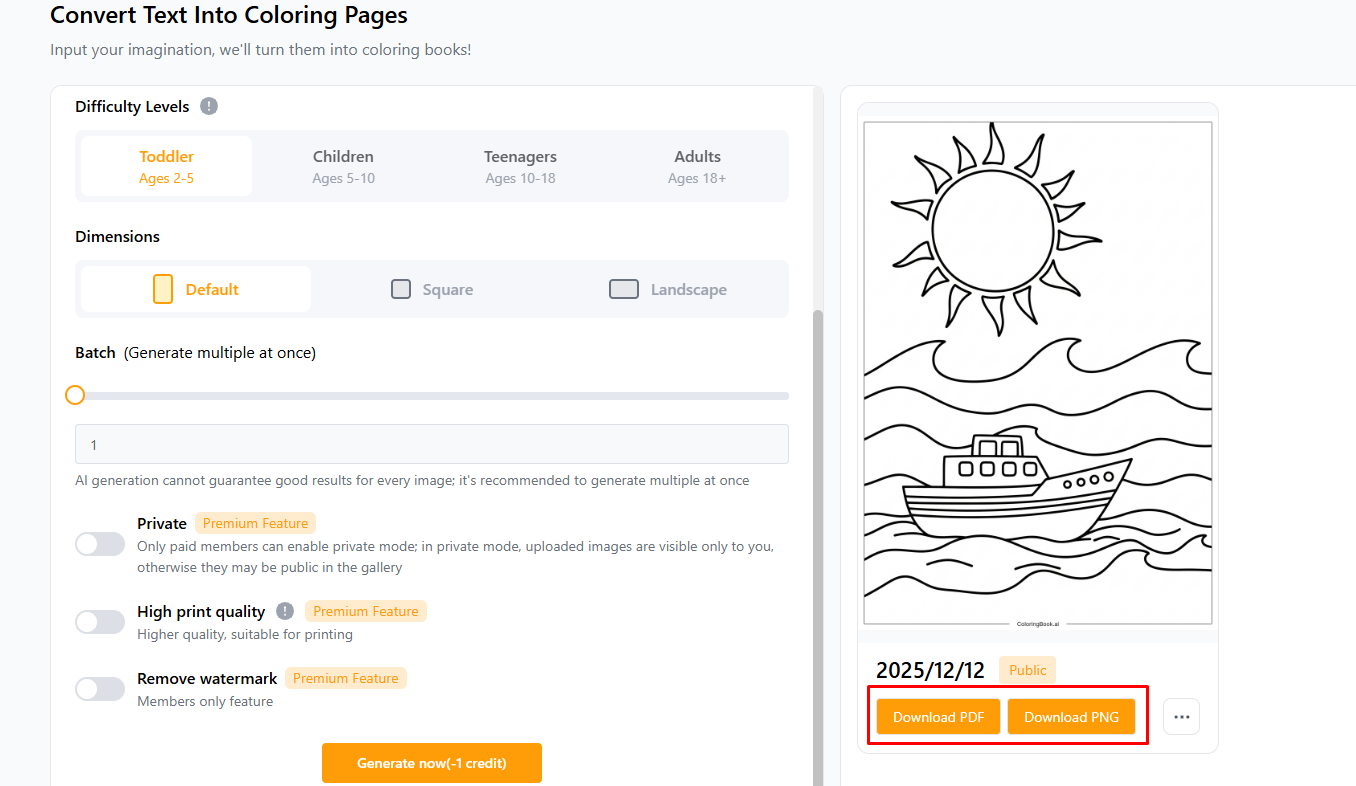The image size is (1356, 786).
Task: Open the three-dot more options menu
Action: tap(1181, 717)
